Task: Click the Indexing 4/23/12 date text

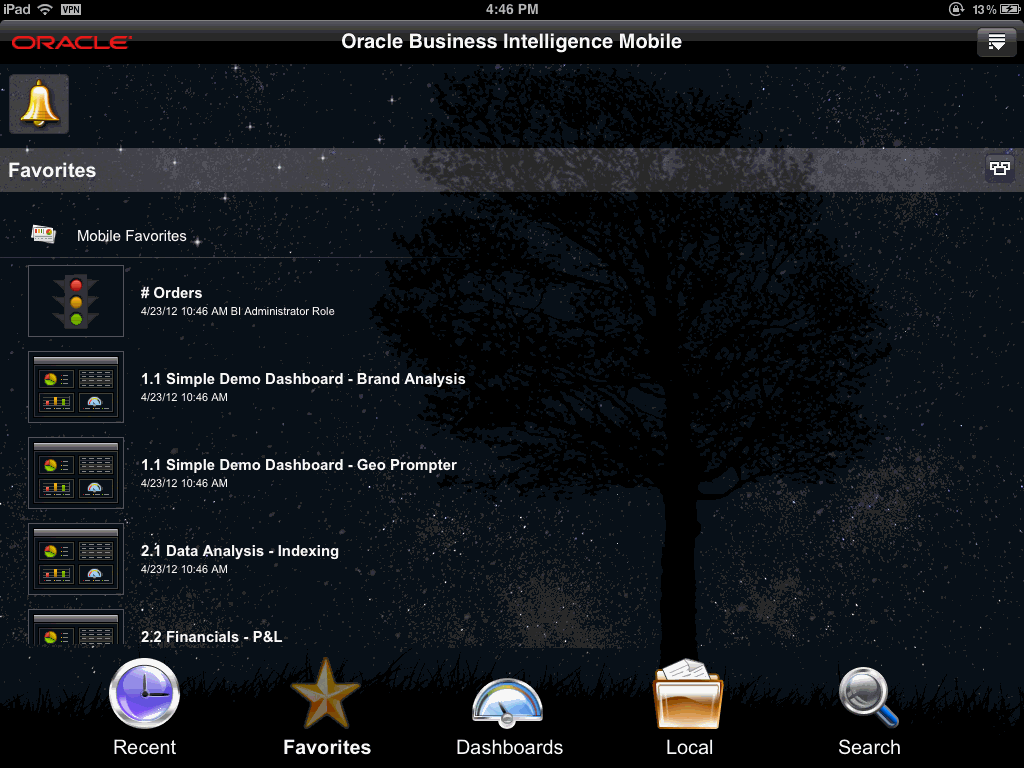Action: click(x=184, y=569)
